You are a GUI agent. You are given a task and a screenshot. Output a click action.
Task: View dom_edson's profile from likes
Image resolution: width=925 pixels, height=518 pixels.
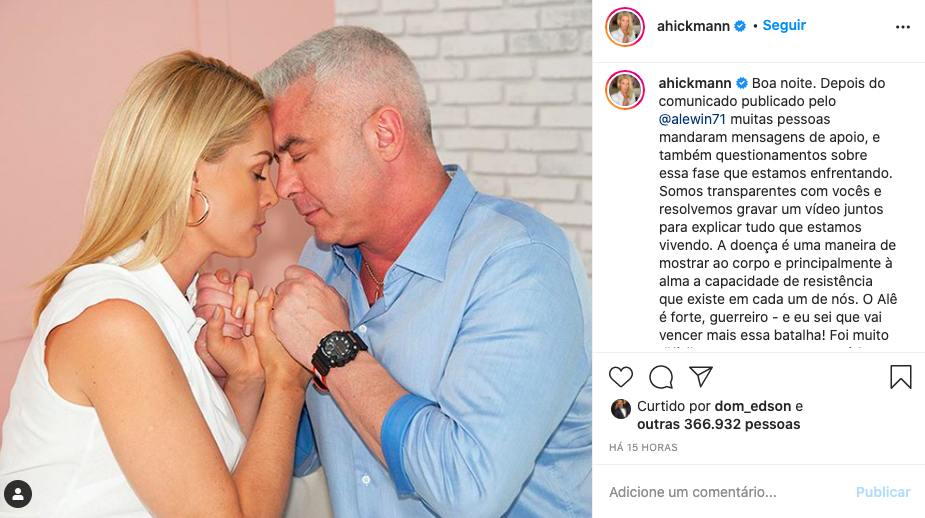753,406
